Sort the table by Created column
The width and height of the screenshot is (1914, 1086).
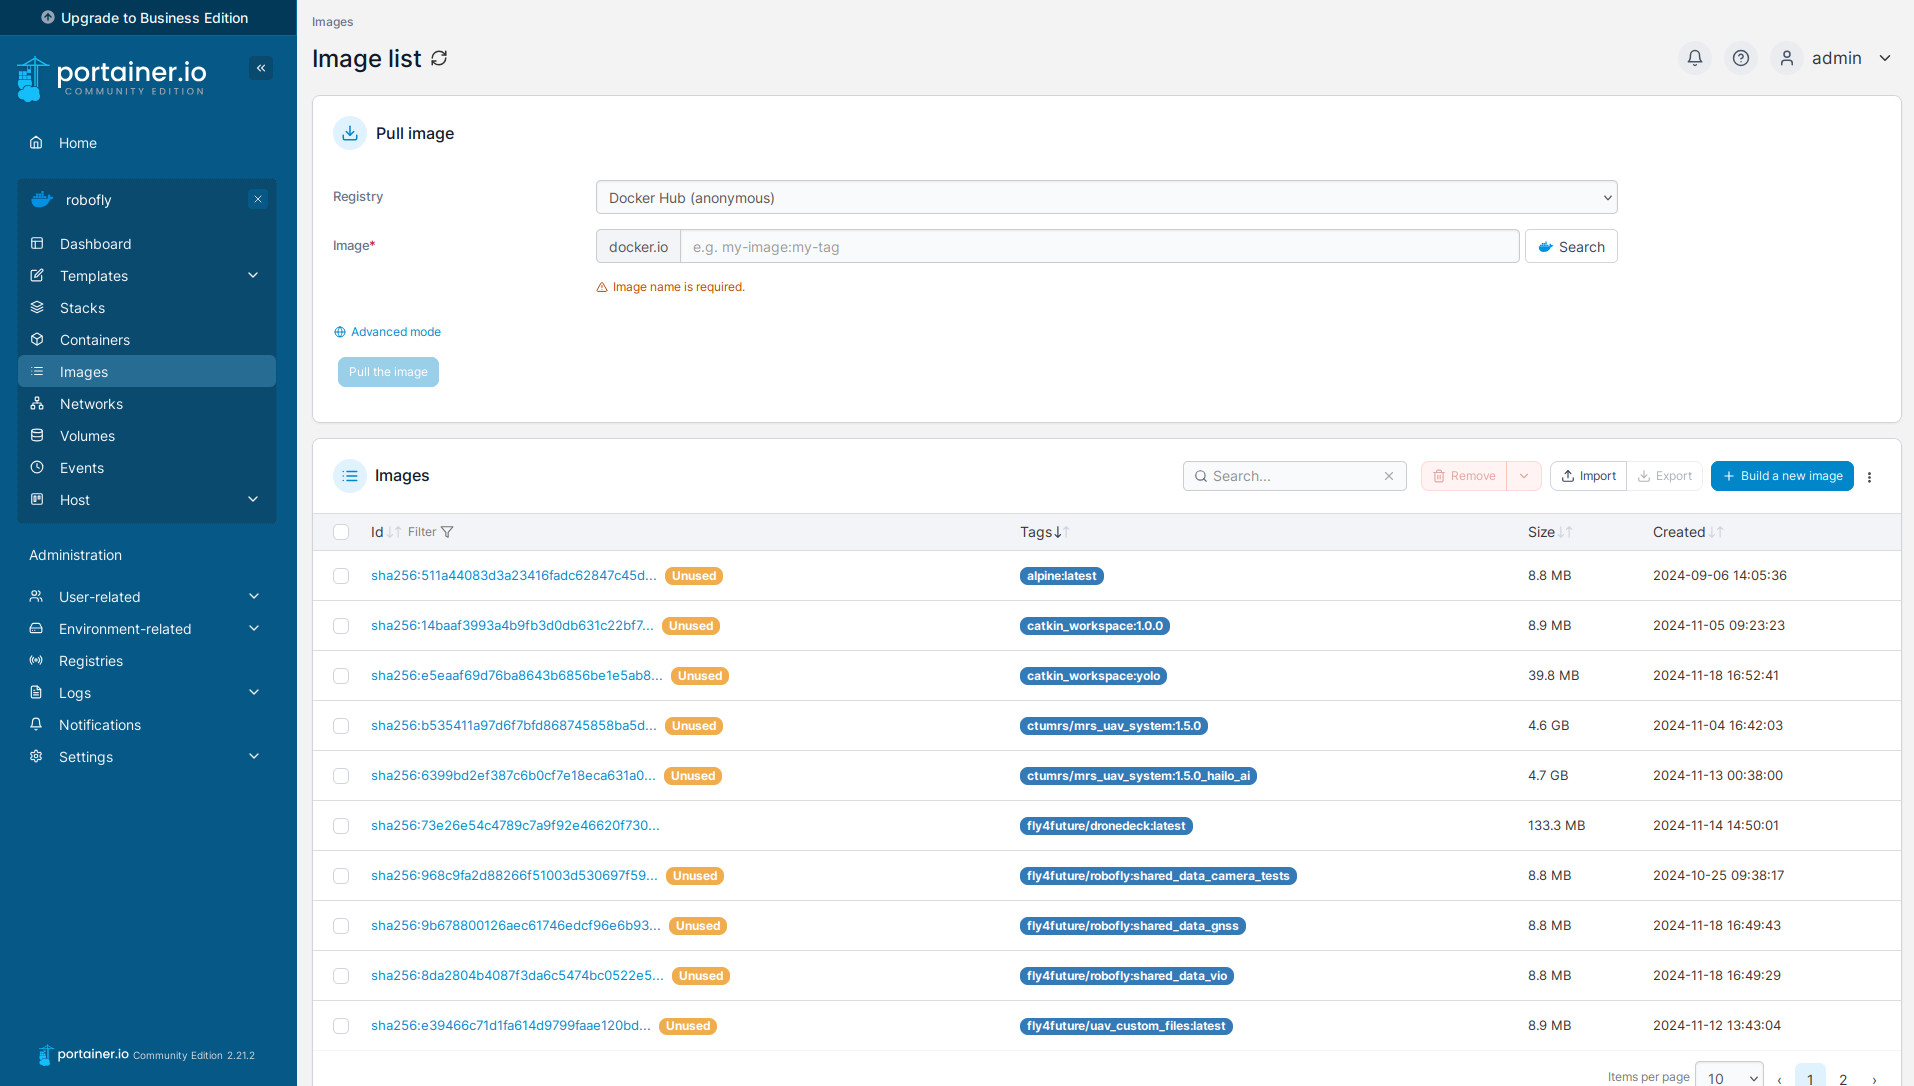(x=1688, y=532)
